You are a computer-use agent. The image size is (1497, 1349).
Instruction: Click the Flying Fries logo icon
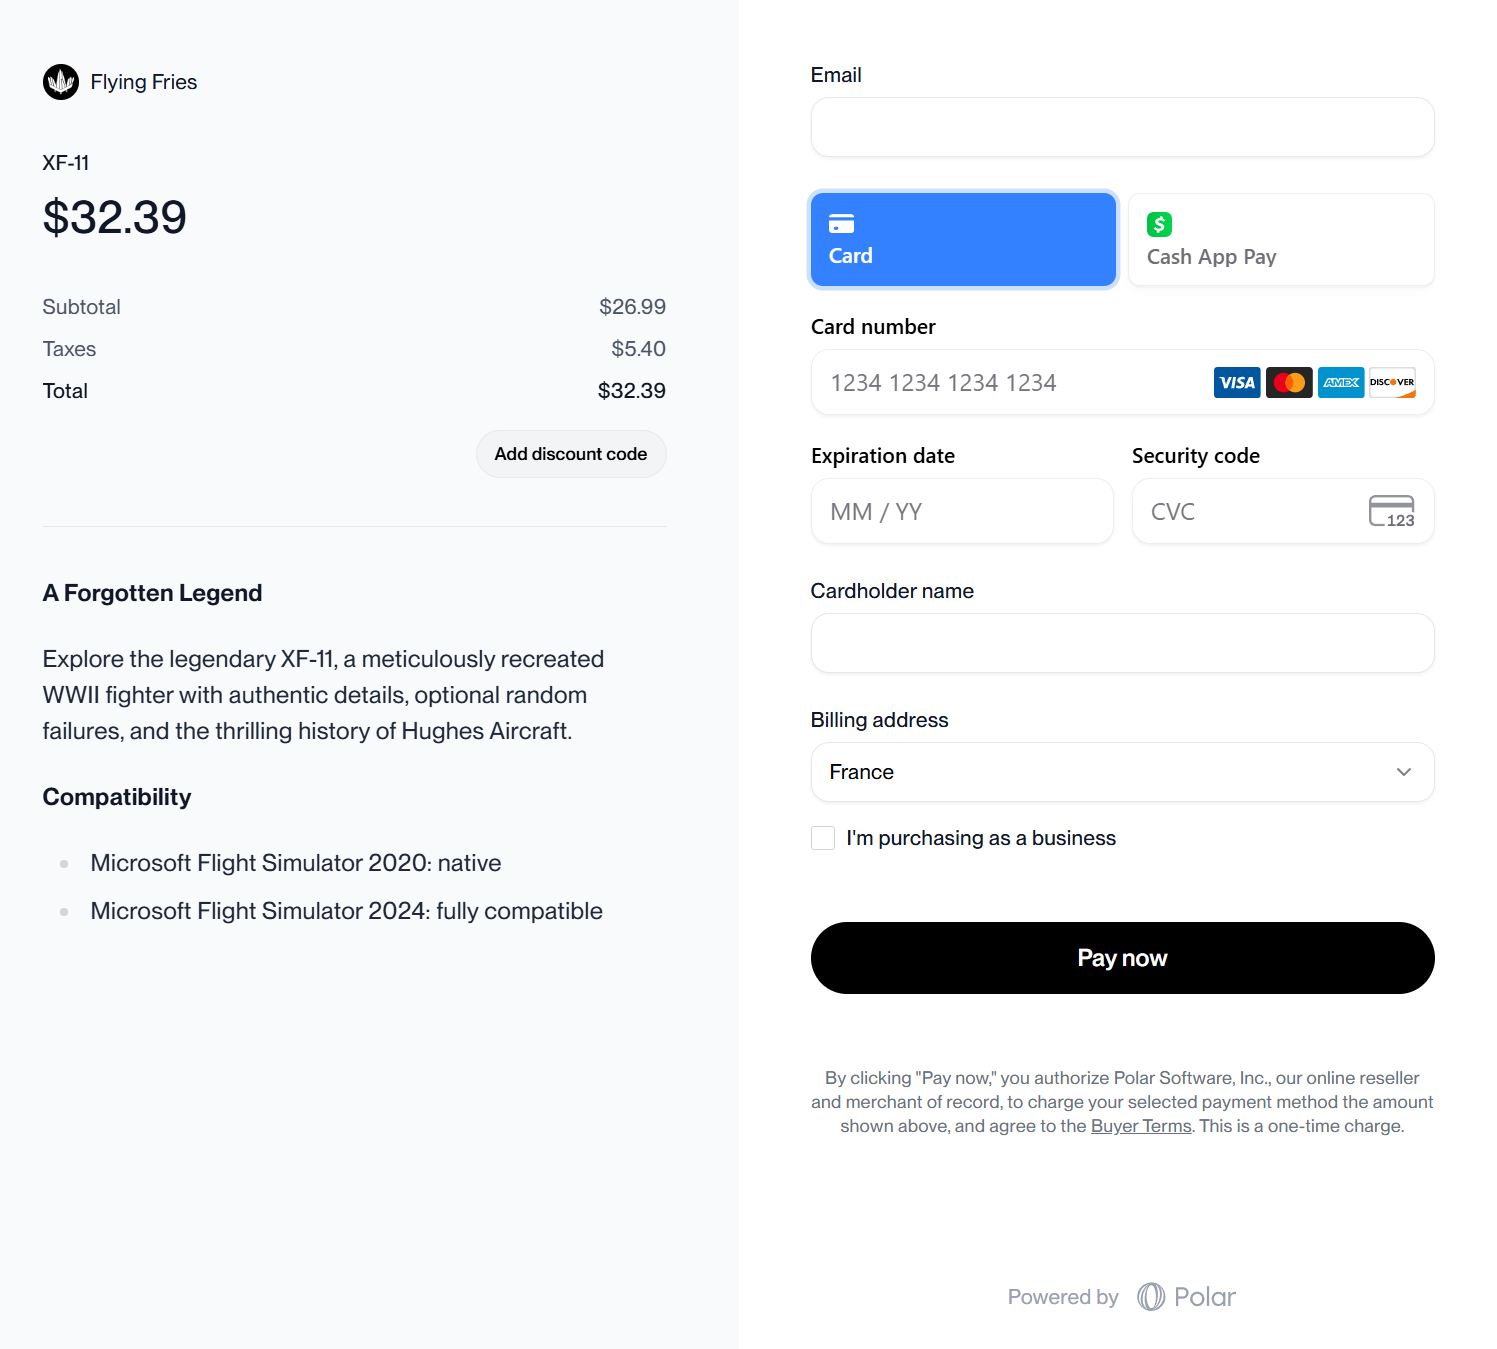(61, 82)
